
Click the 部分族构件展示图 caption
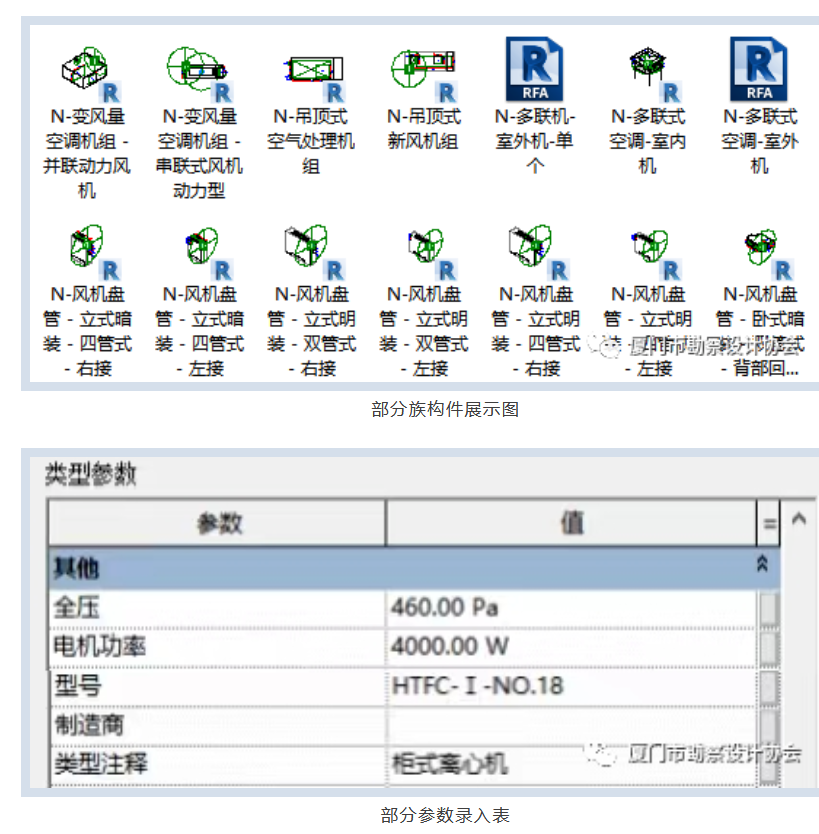click(x=445, y=410)
